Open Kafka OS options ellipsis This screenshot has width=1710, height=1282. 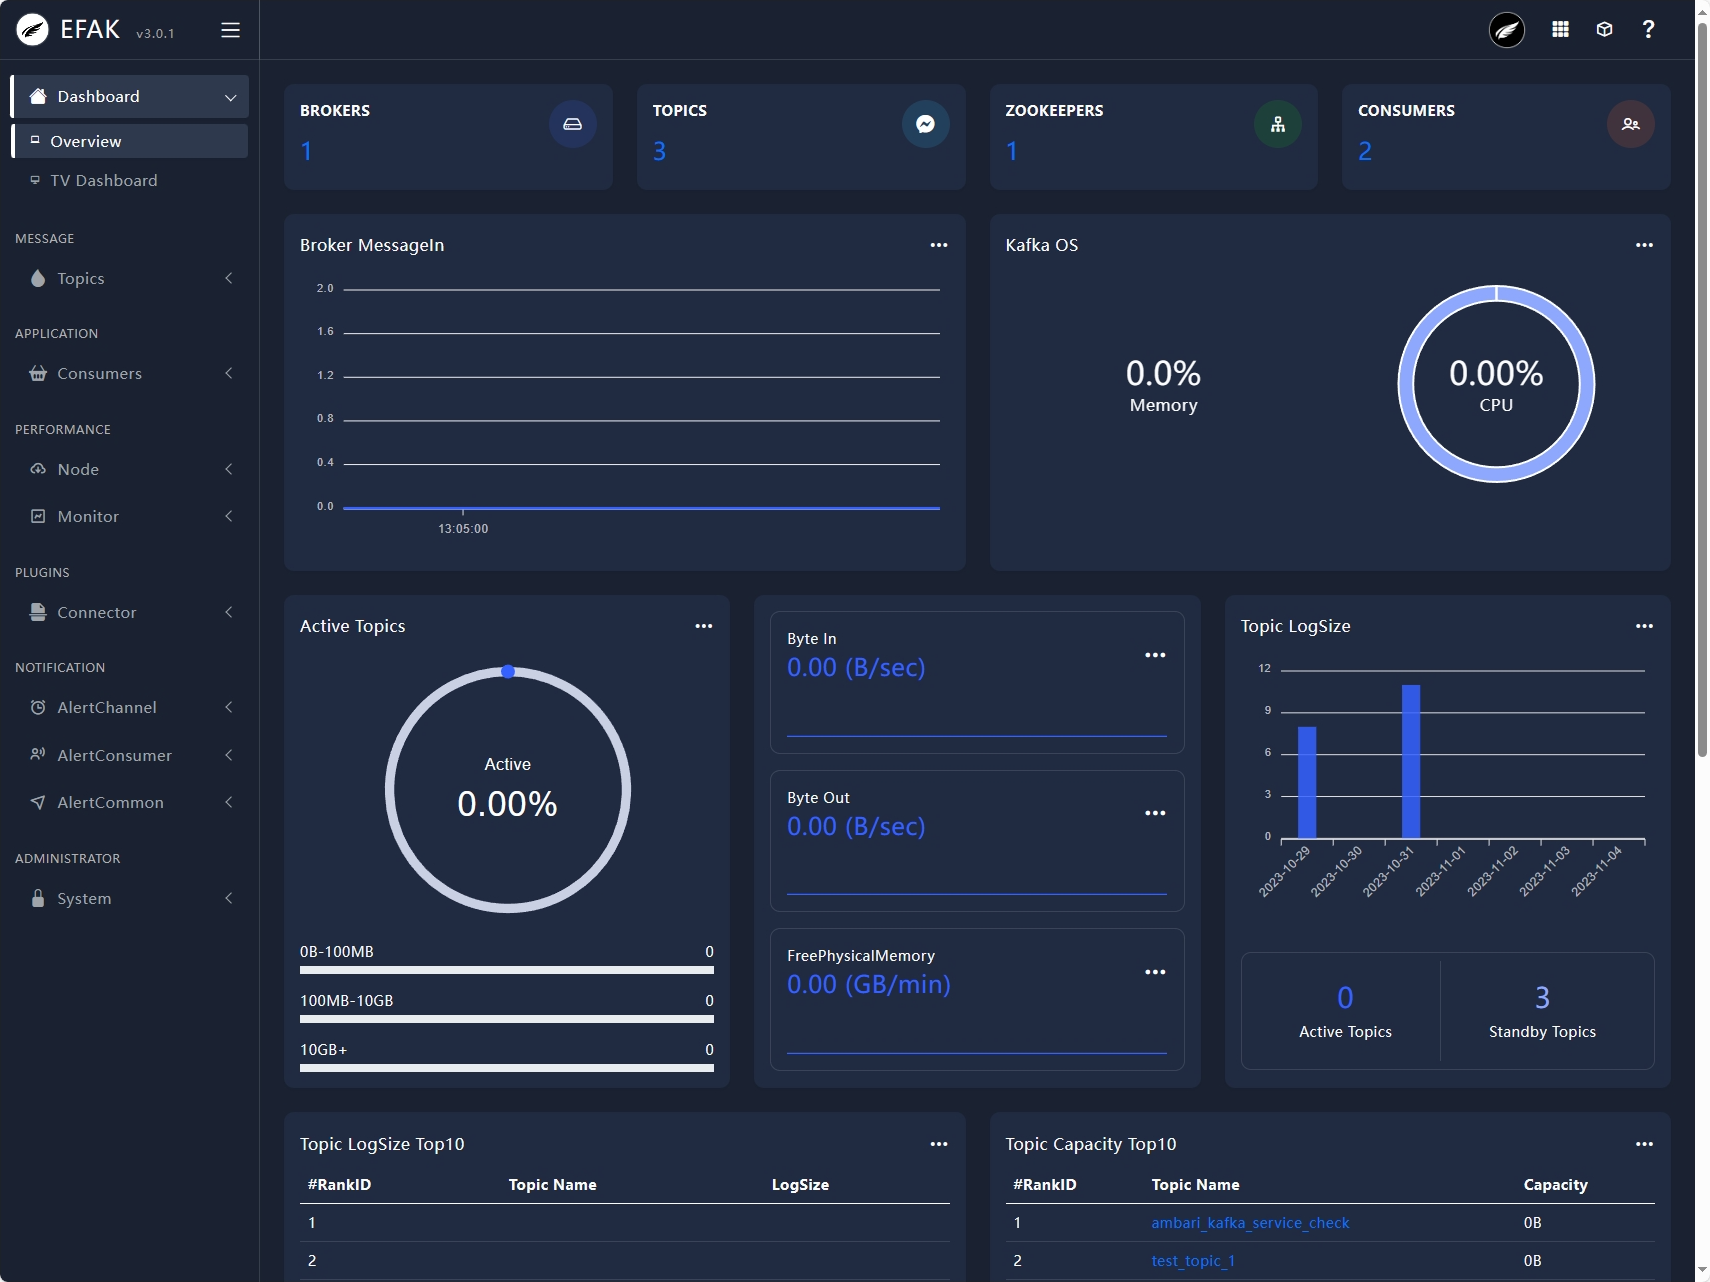[x=1644, y=245]
